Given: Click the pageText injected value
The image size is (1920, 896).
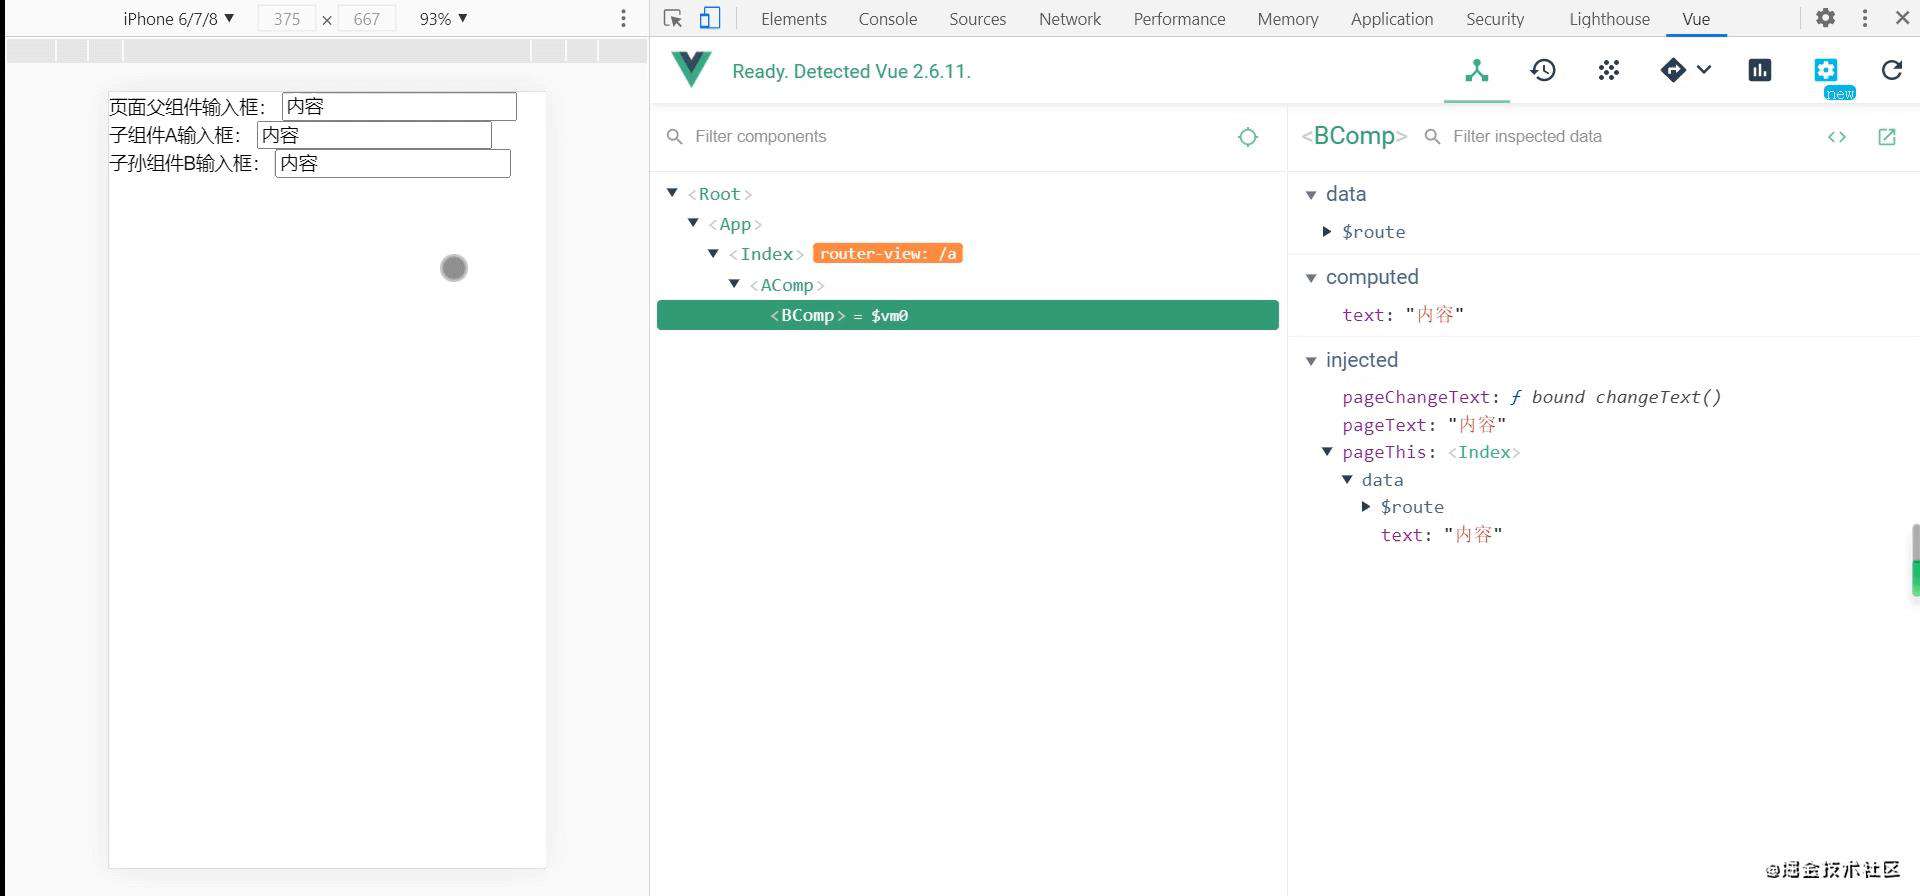Looking at the screenshot, I should [x=1477, y=425].
